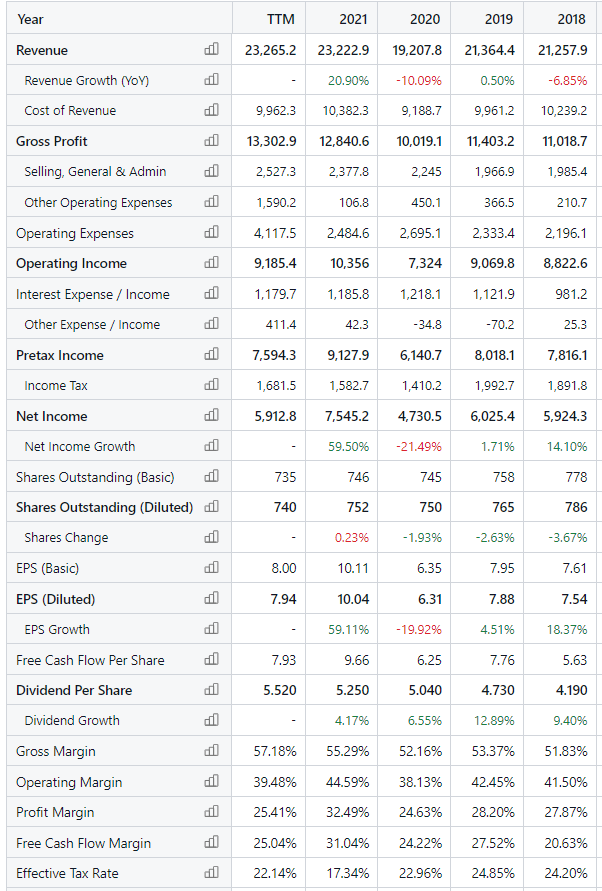The width and height of the screenshot is (602, 891).
Task: Click chart icon for Interest Expense / Income
Action: pos(211,293)
